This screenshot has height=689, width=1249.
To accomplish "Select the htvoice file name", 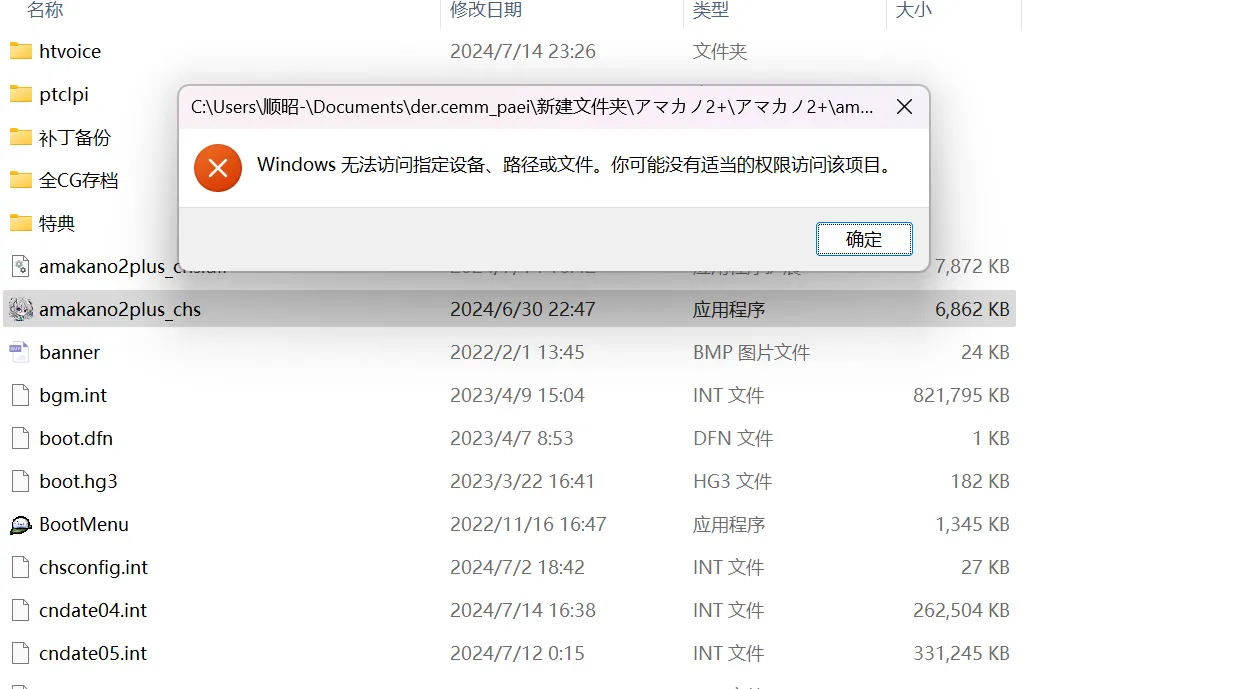I will tap(70, 51).
